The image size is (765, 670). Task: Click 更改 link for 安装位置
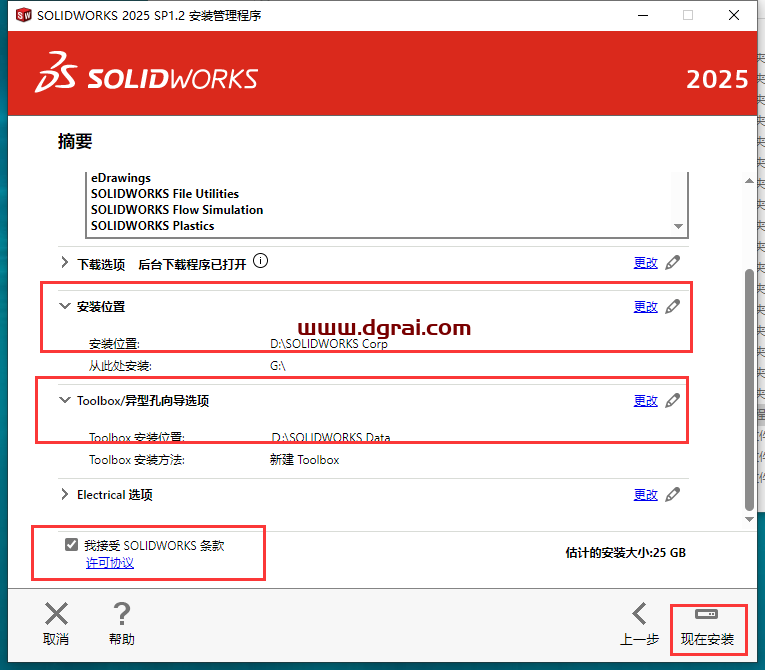[645, 307]
